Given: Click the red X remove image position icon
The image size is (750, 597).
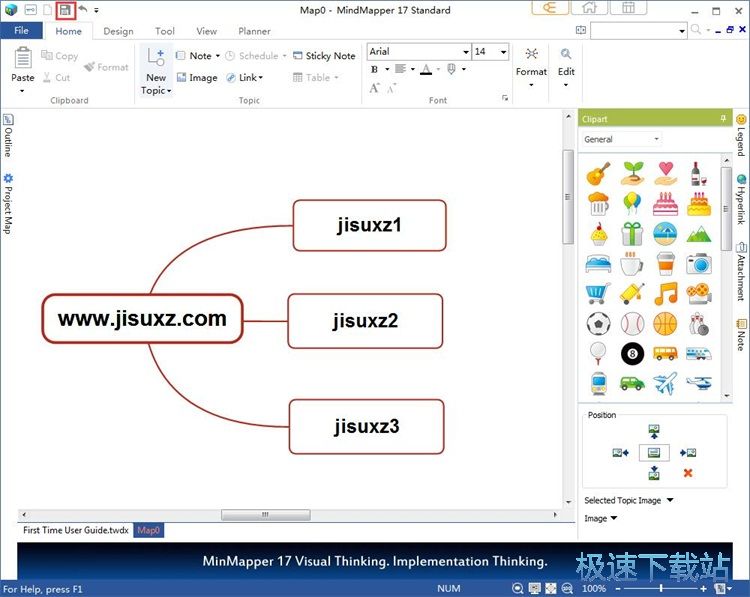Looking at the screenshot, I should 688,473.
